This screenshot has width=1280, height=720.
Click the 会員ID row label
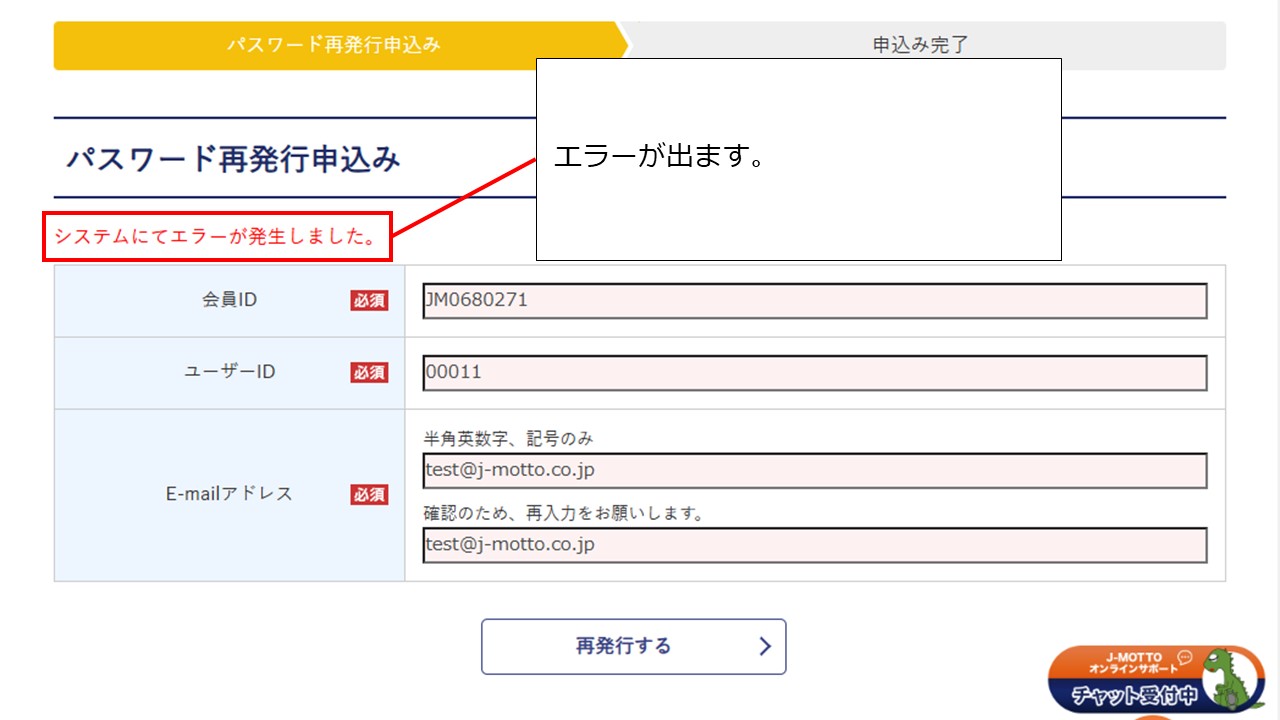229,300
